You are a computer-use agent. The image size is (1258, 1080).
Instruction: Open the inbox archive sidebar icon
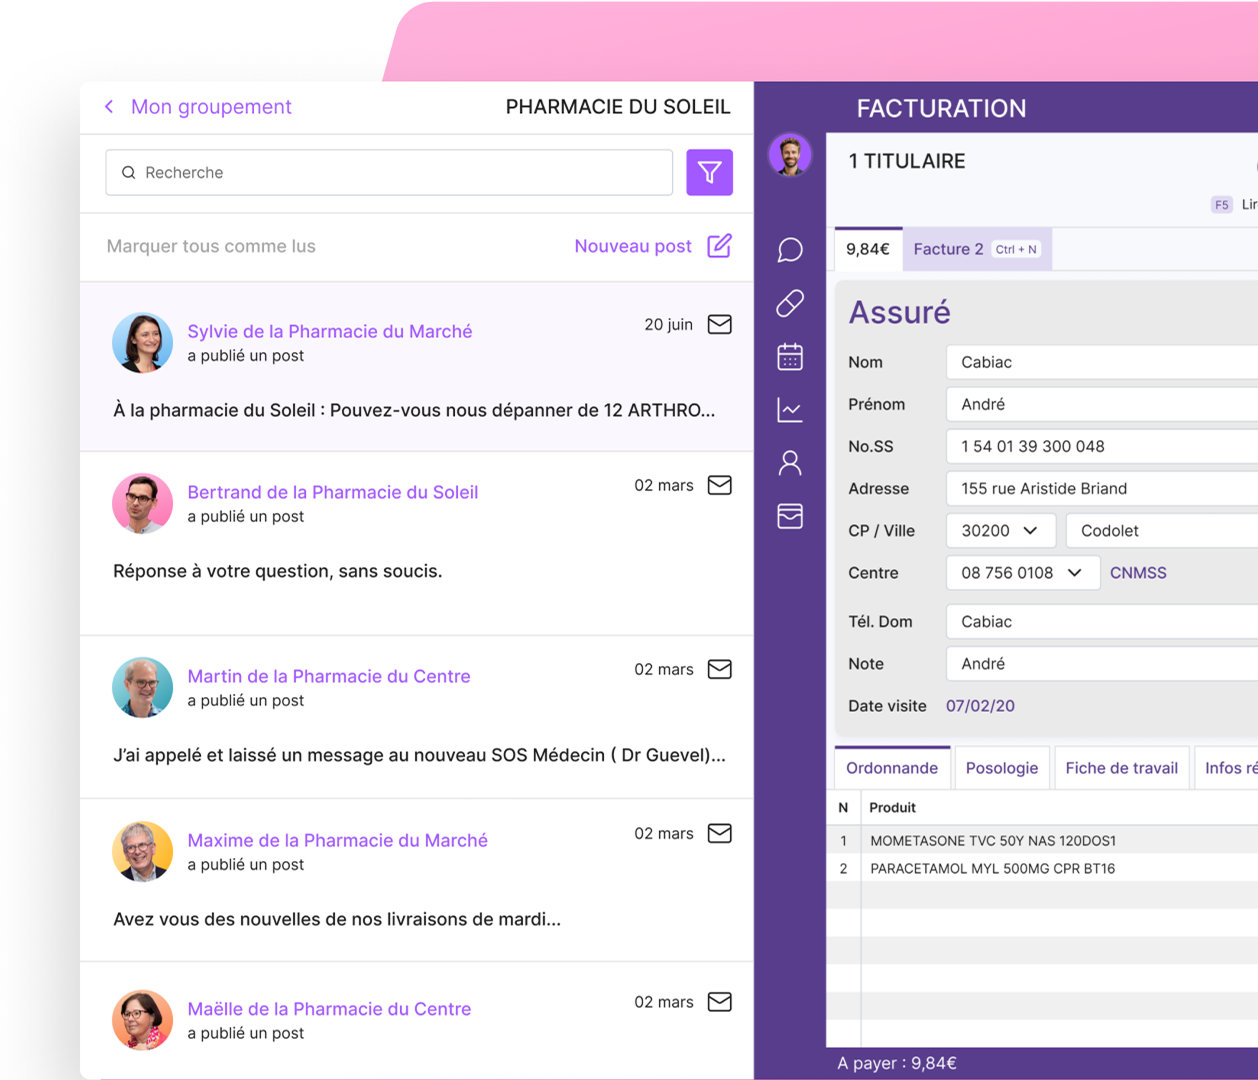click(790, 516)
